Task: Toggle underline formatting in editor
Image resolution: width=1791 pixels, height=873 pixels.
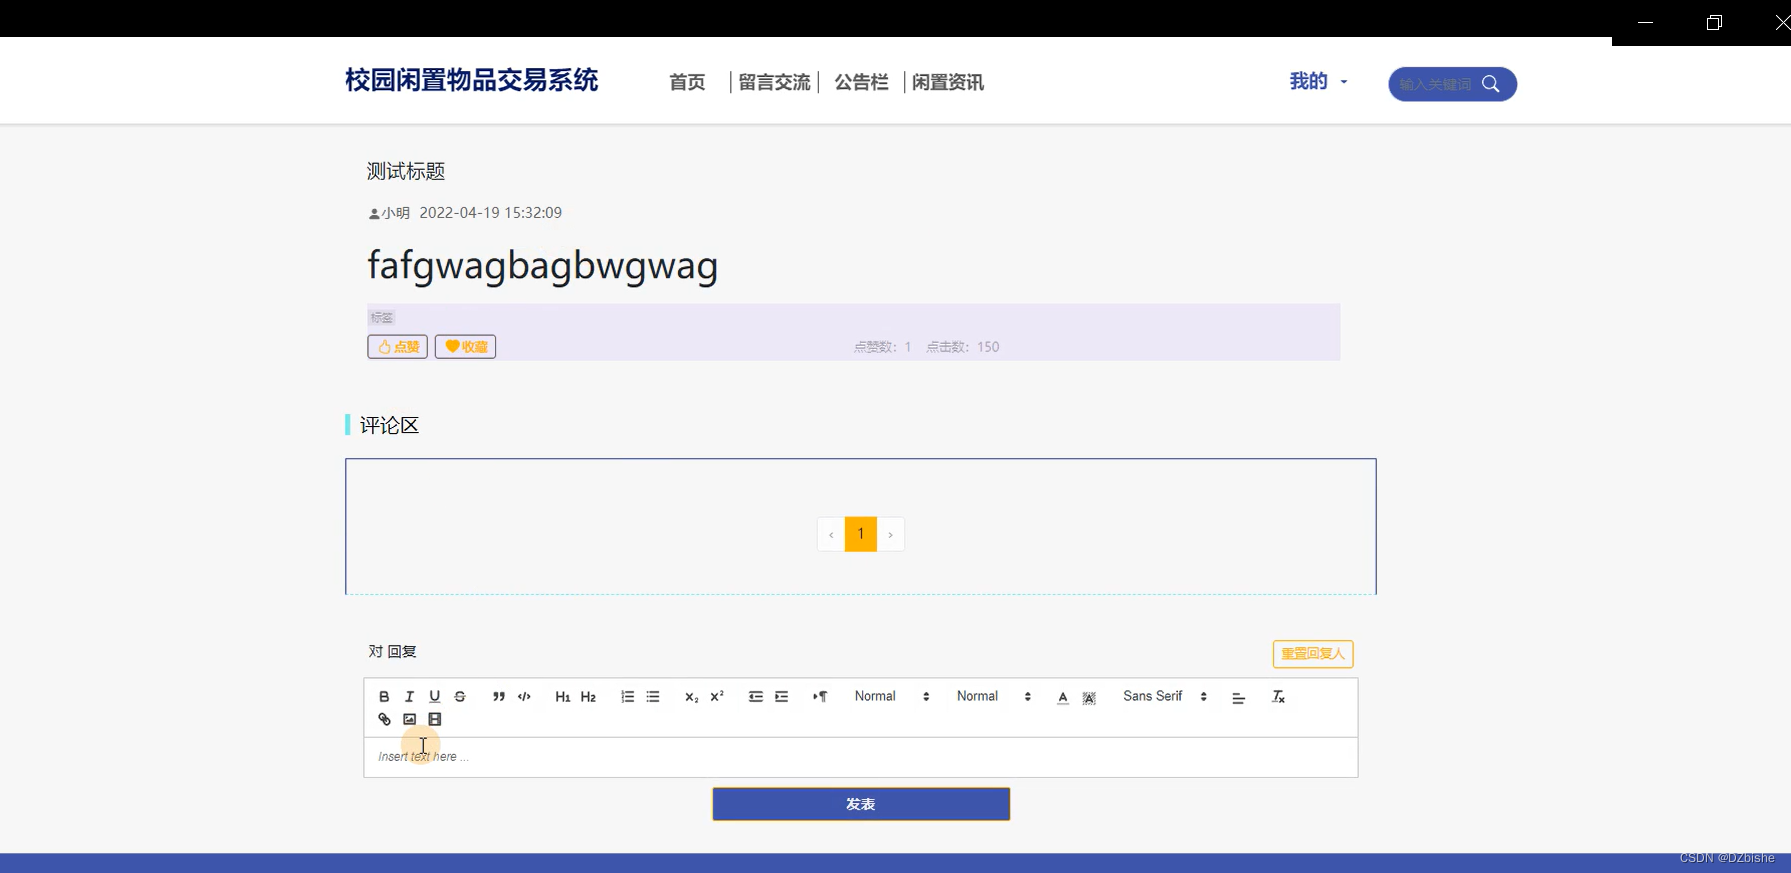Action: tap(434, 697)
